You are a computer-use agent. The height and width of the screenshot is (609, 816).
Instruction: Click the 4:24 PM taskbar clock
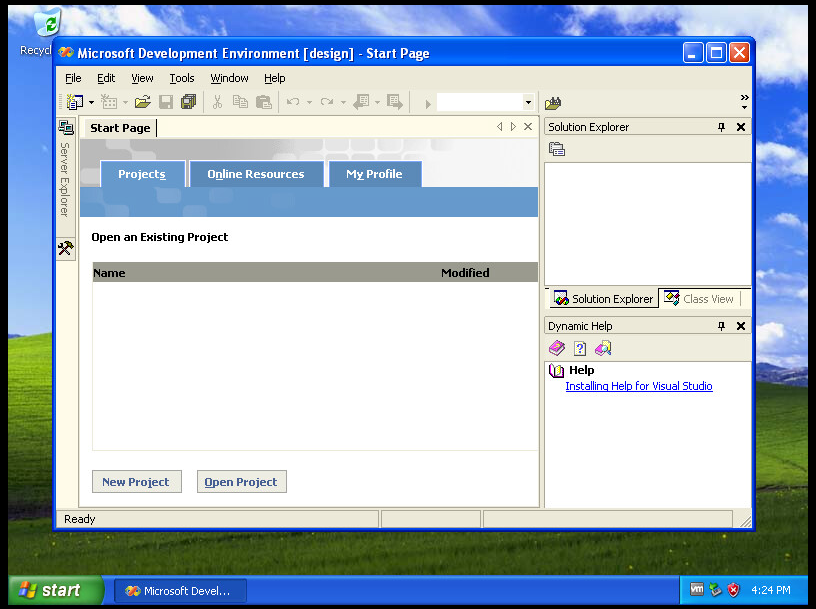pos(771,590)
